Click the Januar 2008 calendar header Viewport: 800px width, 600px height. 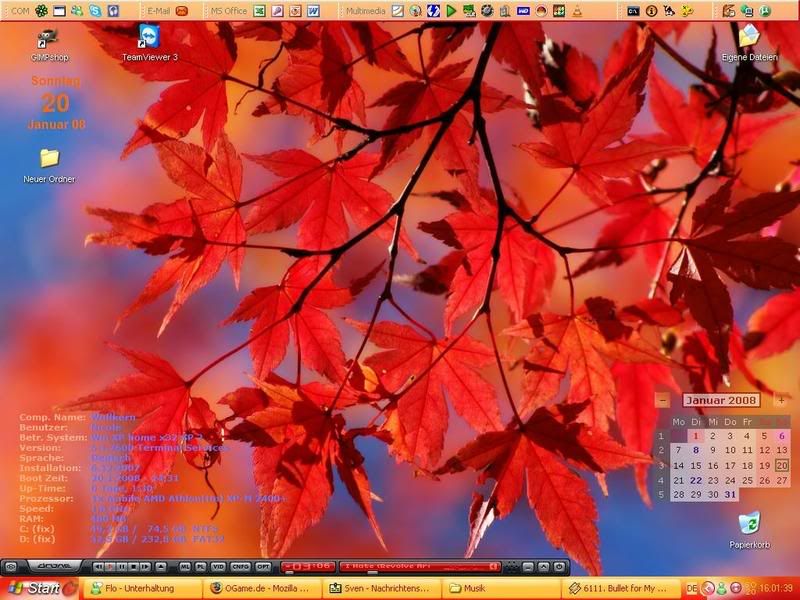point(721,400)
